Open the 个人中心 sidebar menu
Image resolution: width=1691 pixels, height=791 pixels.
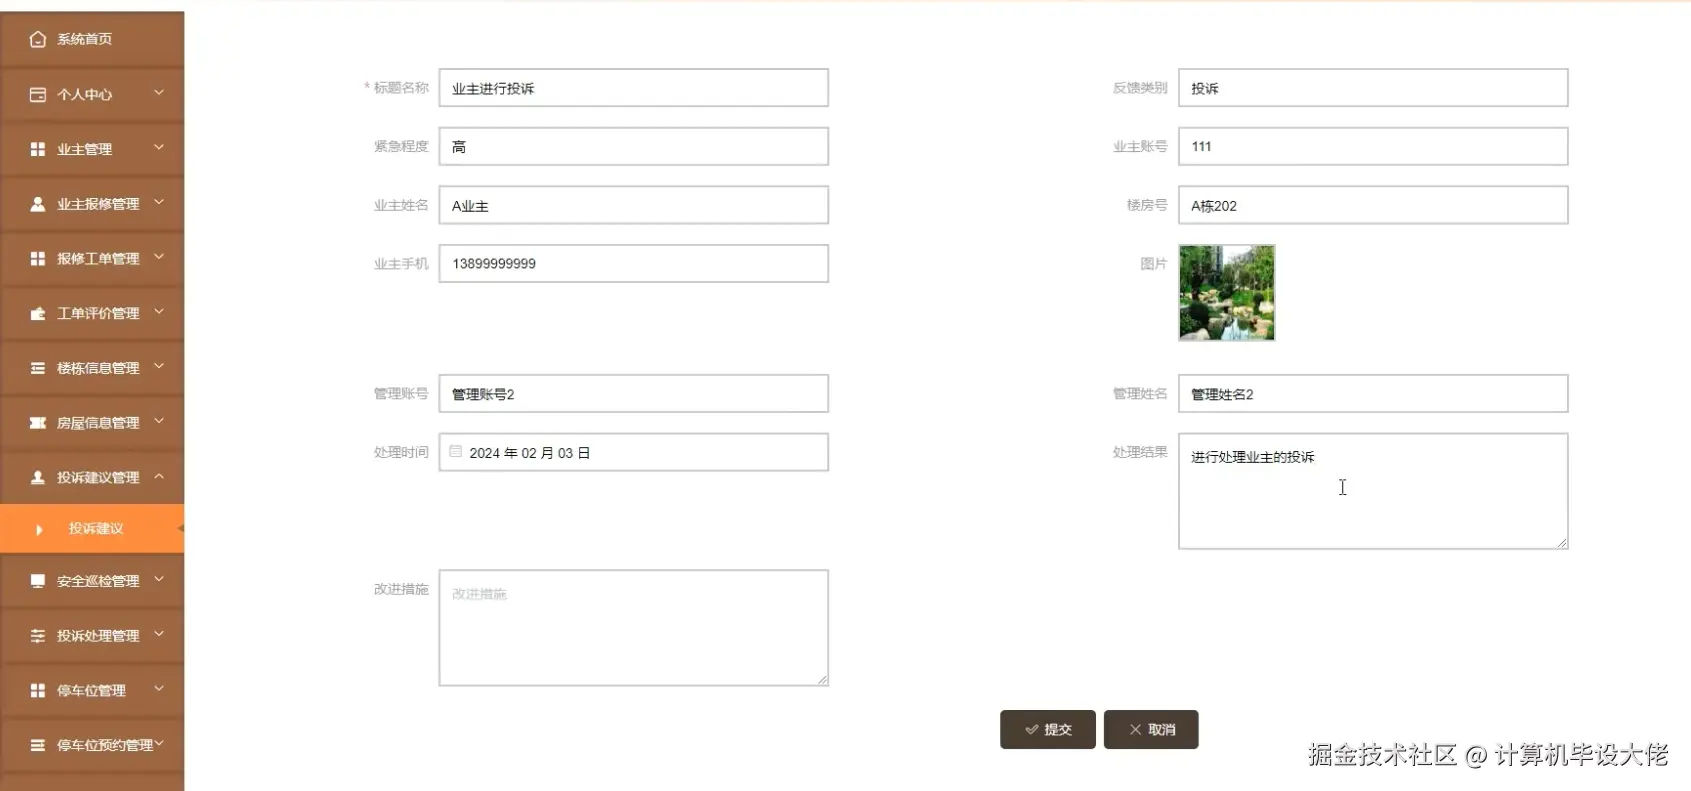tap(92, 94)
